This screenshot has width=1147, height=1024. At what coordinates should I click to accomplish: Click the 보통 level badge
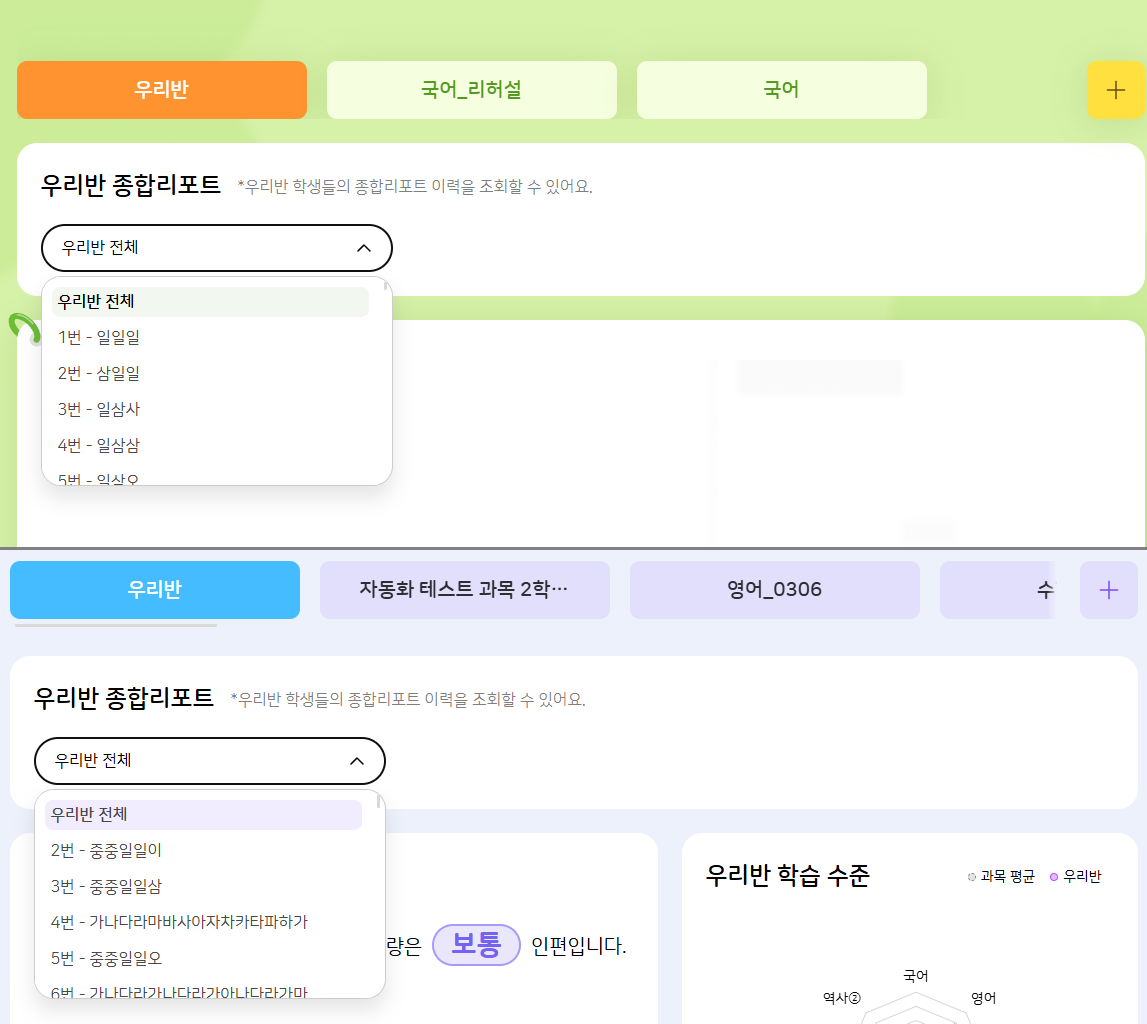click(476, 945)
